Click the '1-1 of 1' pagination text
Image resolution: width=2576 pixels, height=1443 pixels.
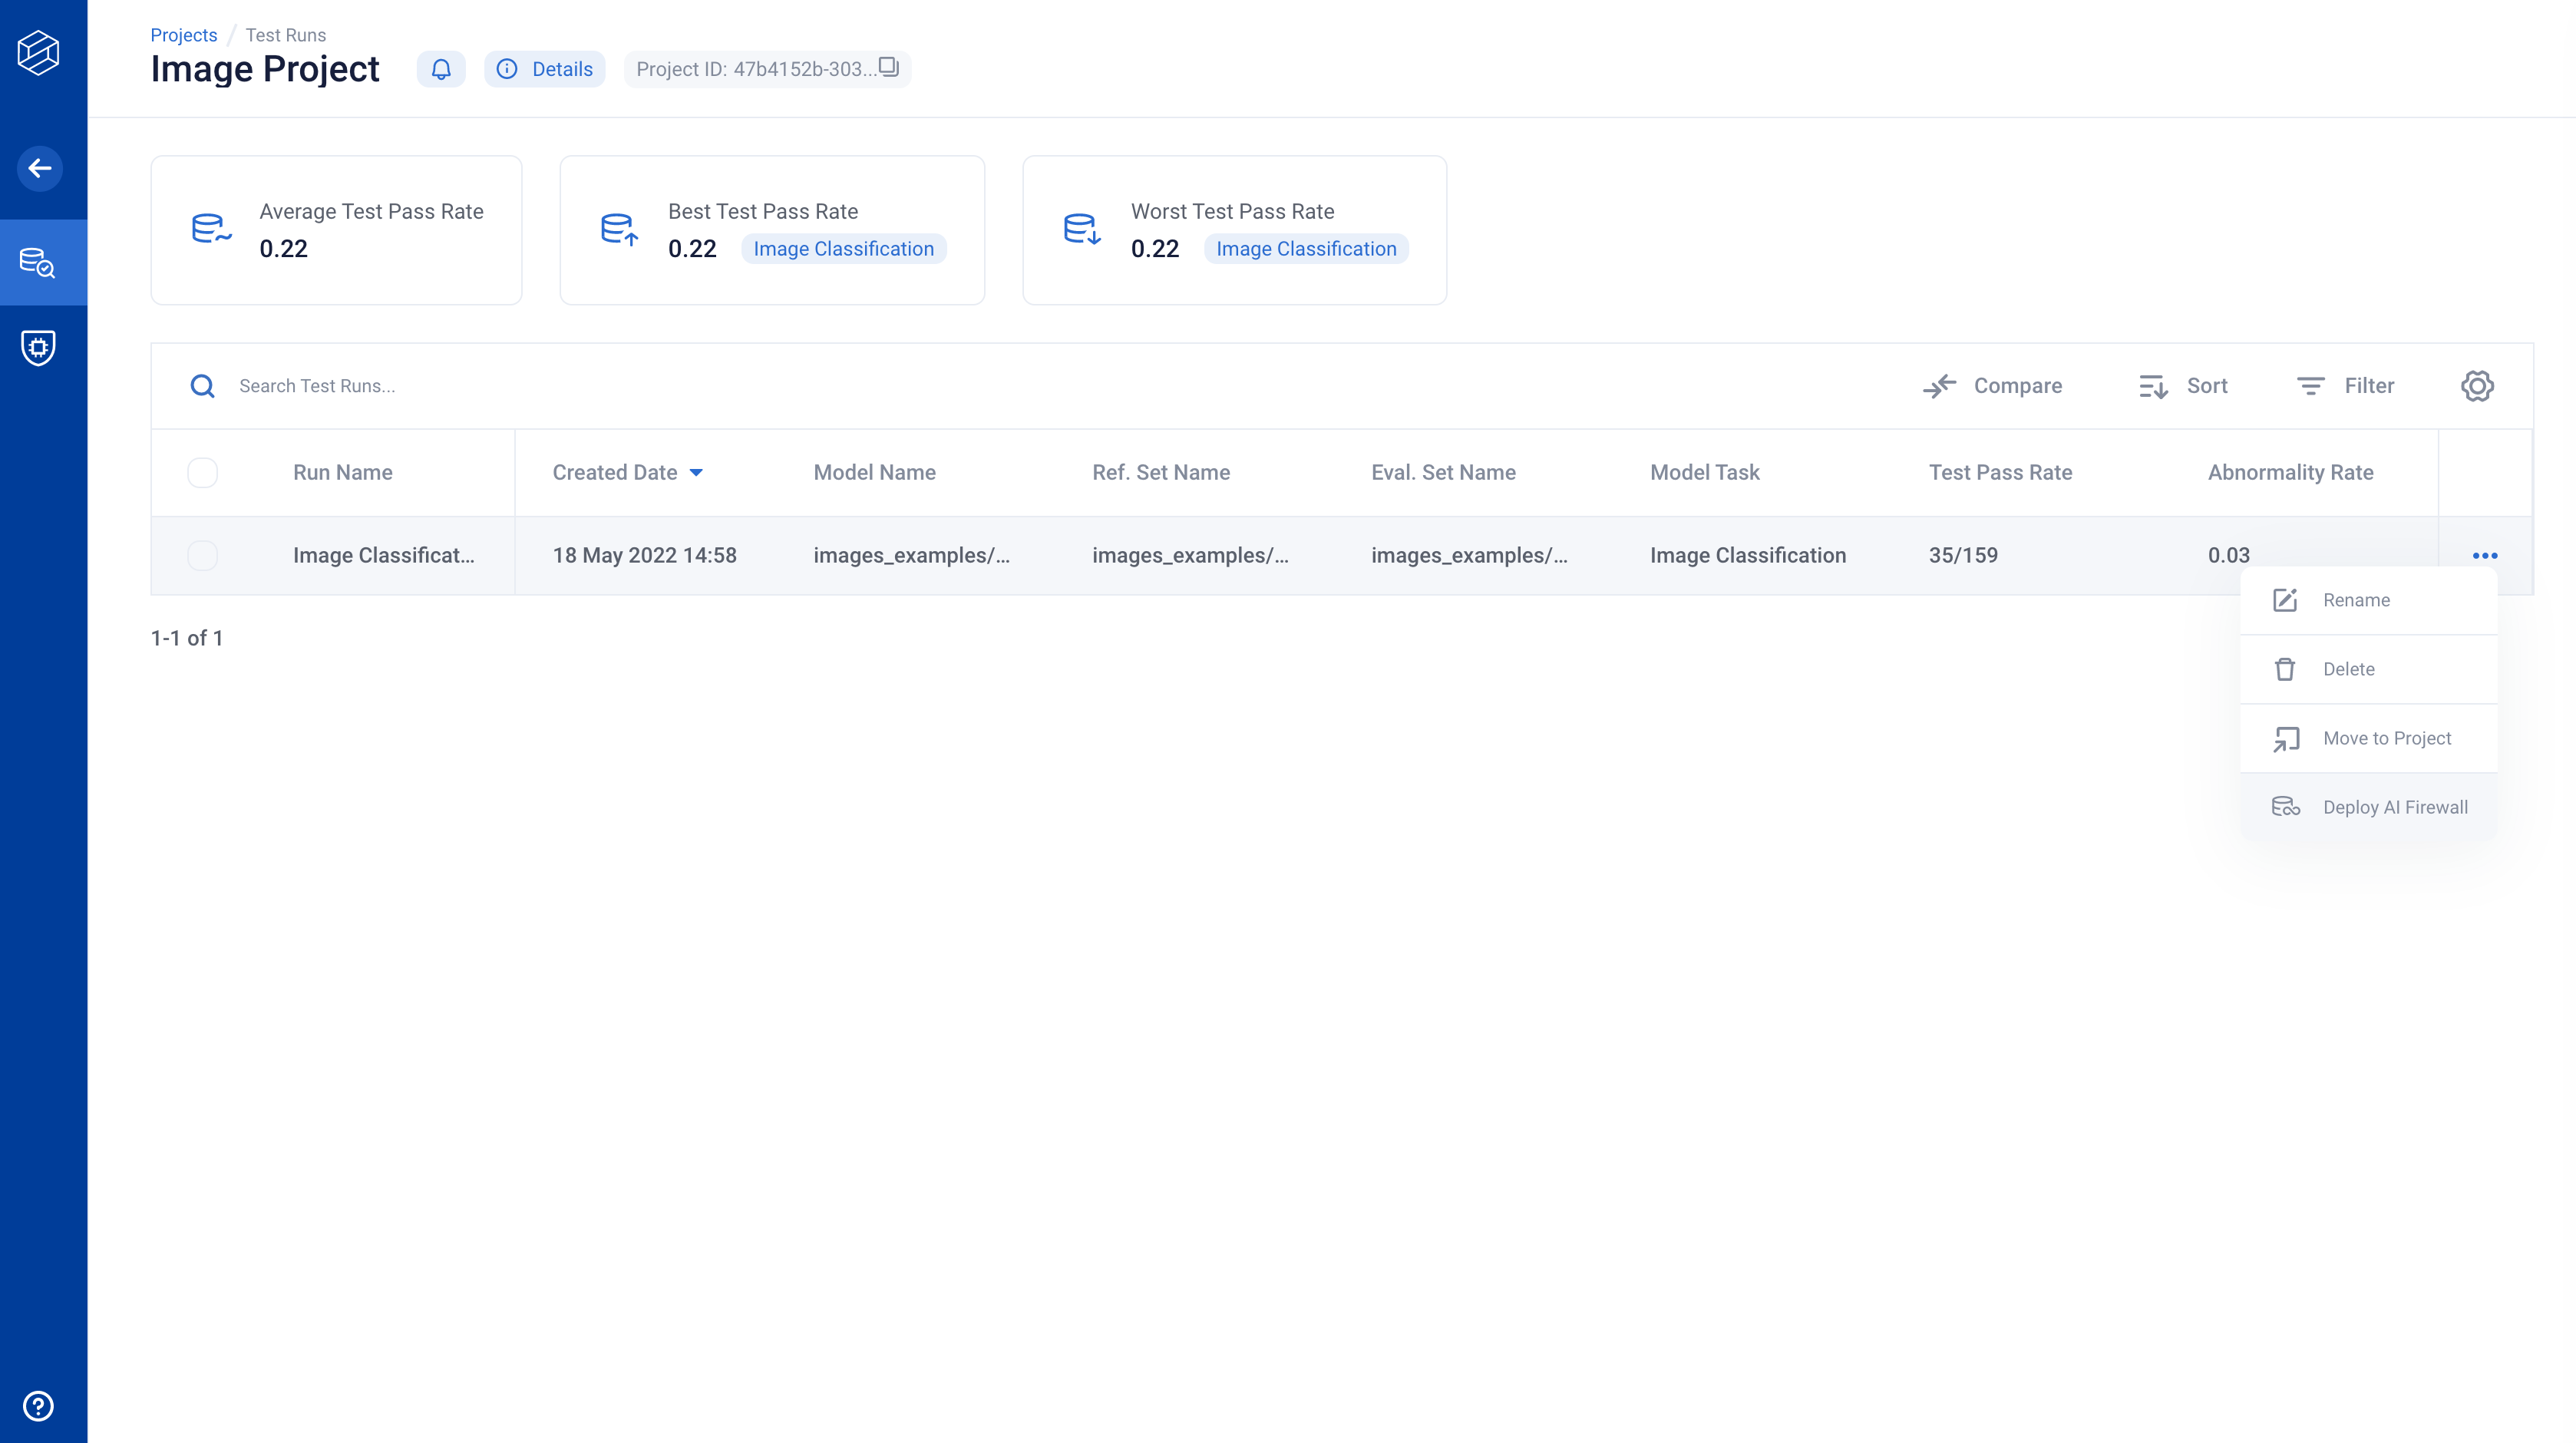(x=187, y=638)
